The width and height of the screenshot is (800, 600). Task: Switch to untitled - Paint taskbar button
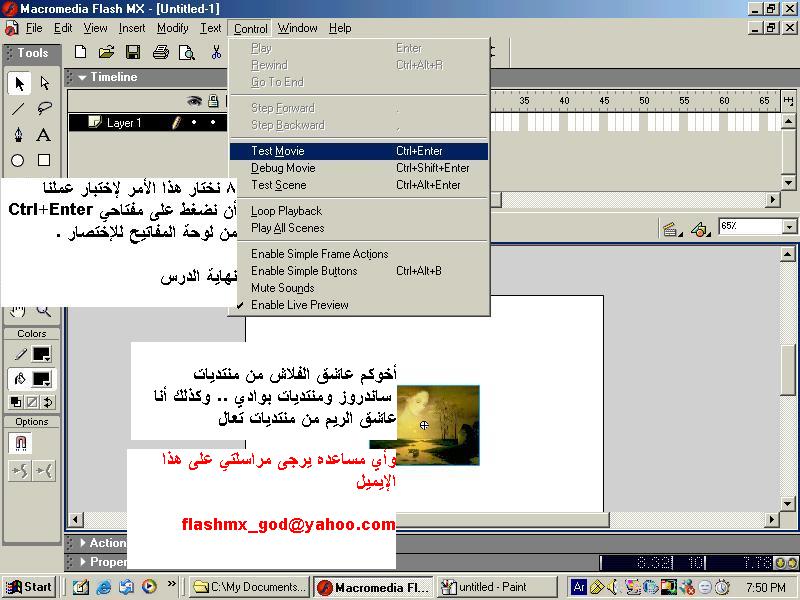click(x=497, y=587)
